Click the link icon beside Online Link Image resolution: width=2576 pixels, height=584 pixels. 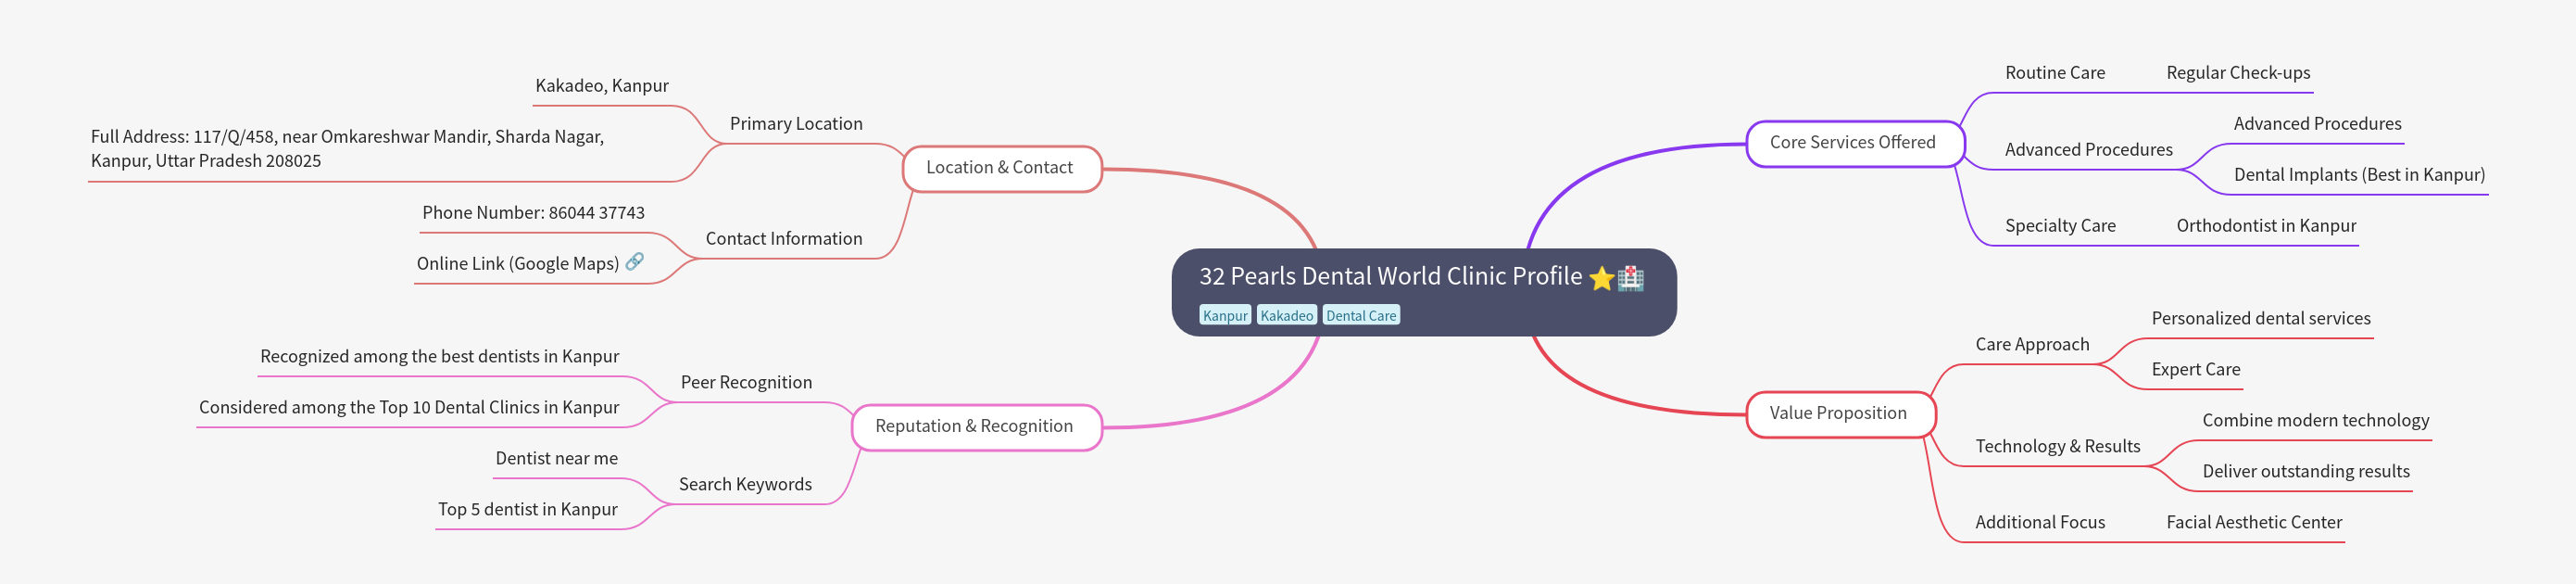coord(634,262)
